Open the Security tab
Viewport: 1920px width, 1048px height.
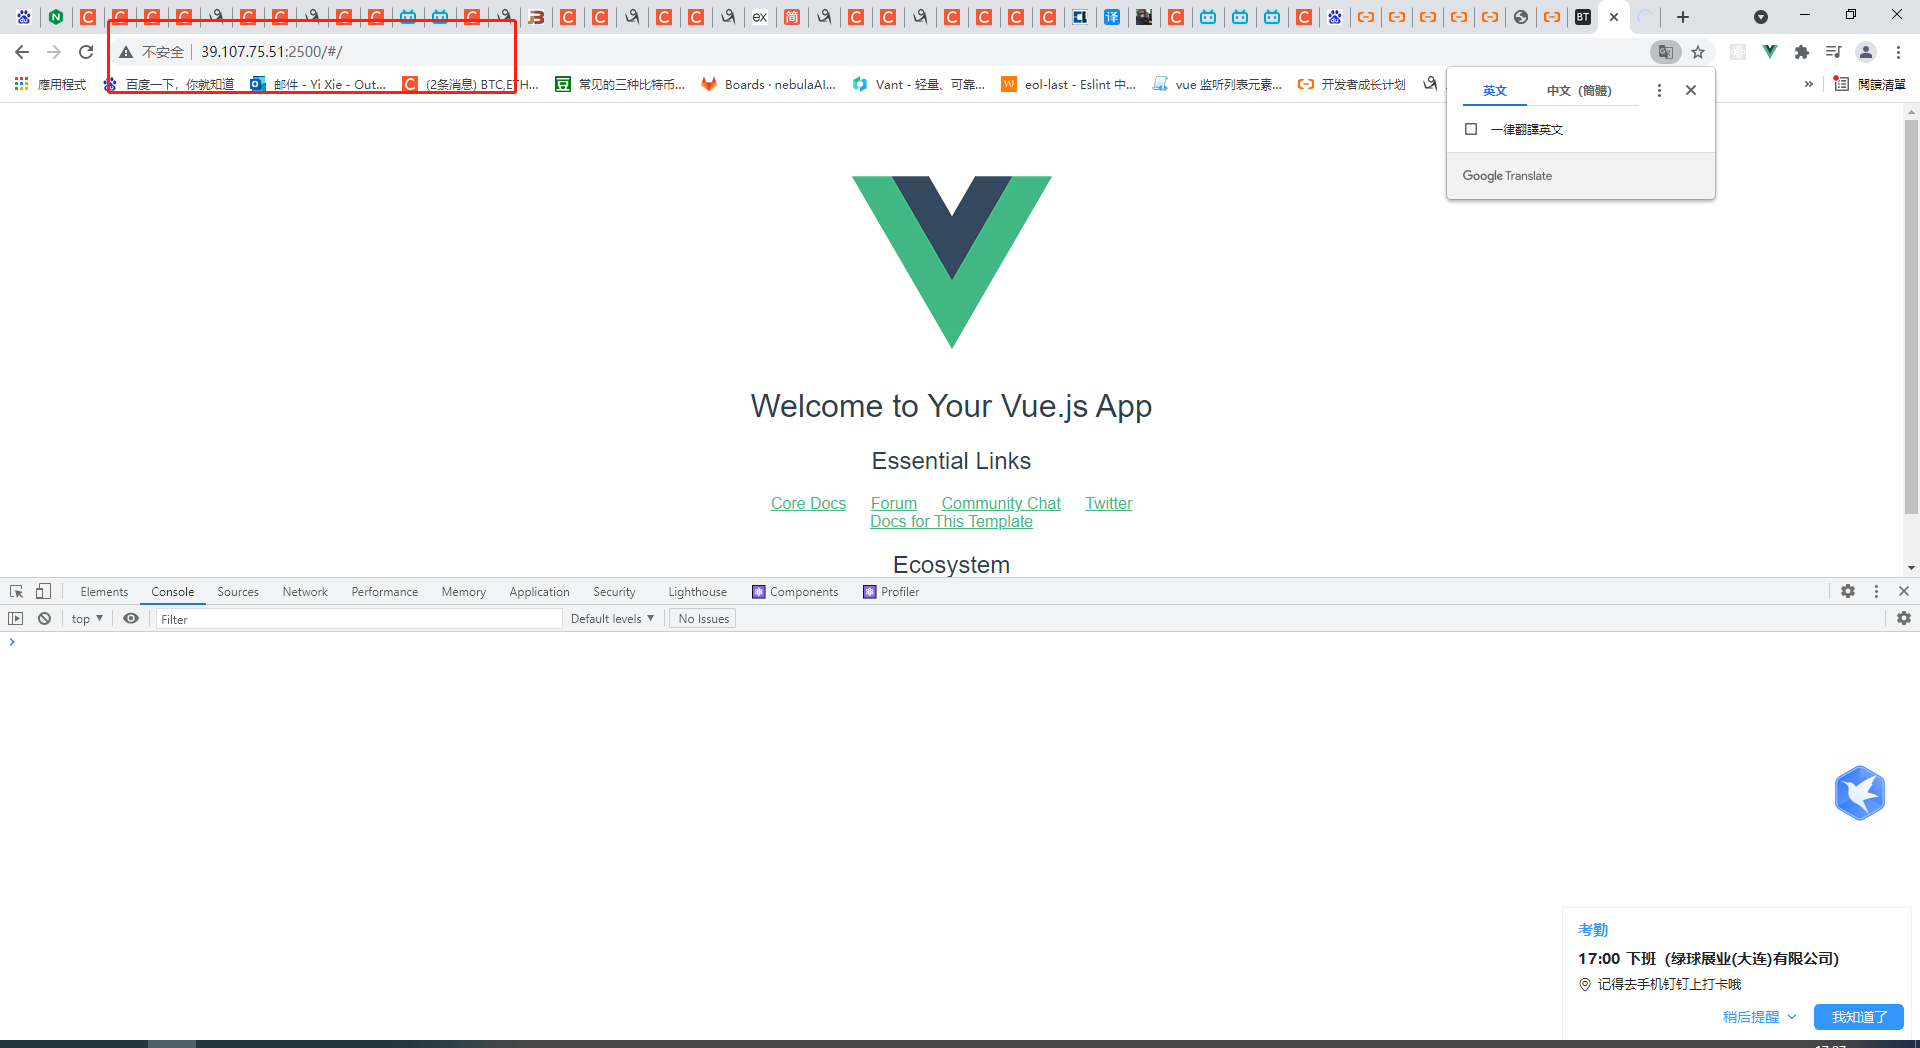(614, 592)
